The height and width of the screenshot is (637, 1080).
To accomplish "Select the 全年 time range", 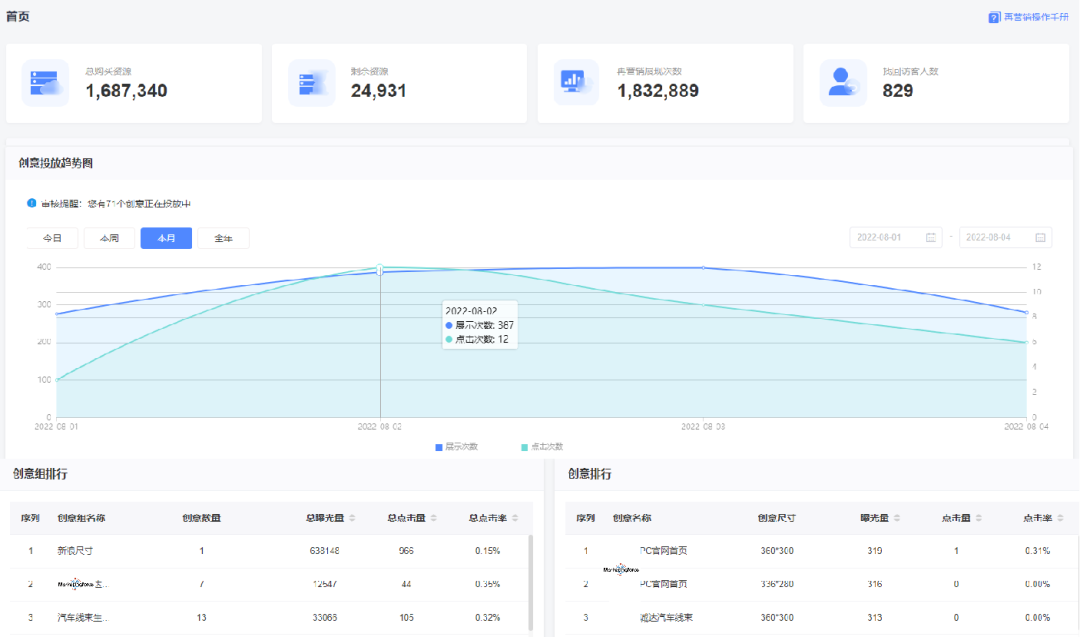I will click(223, 238).
